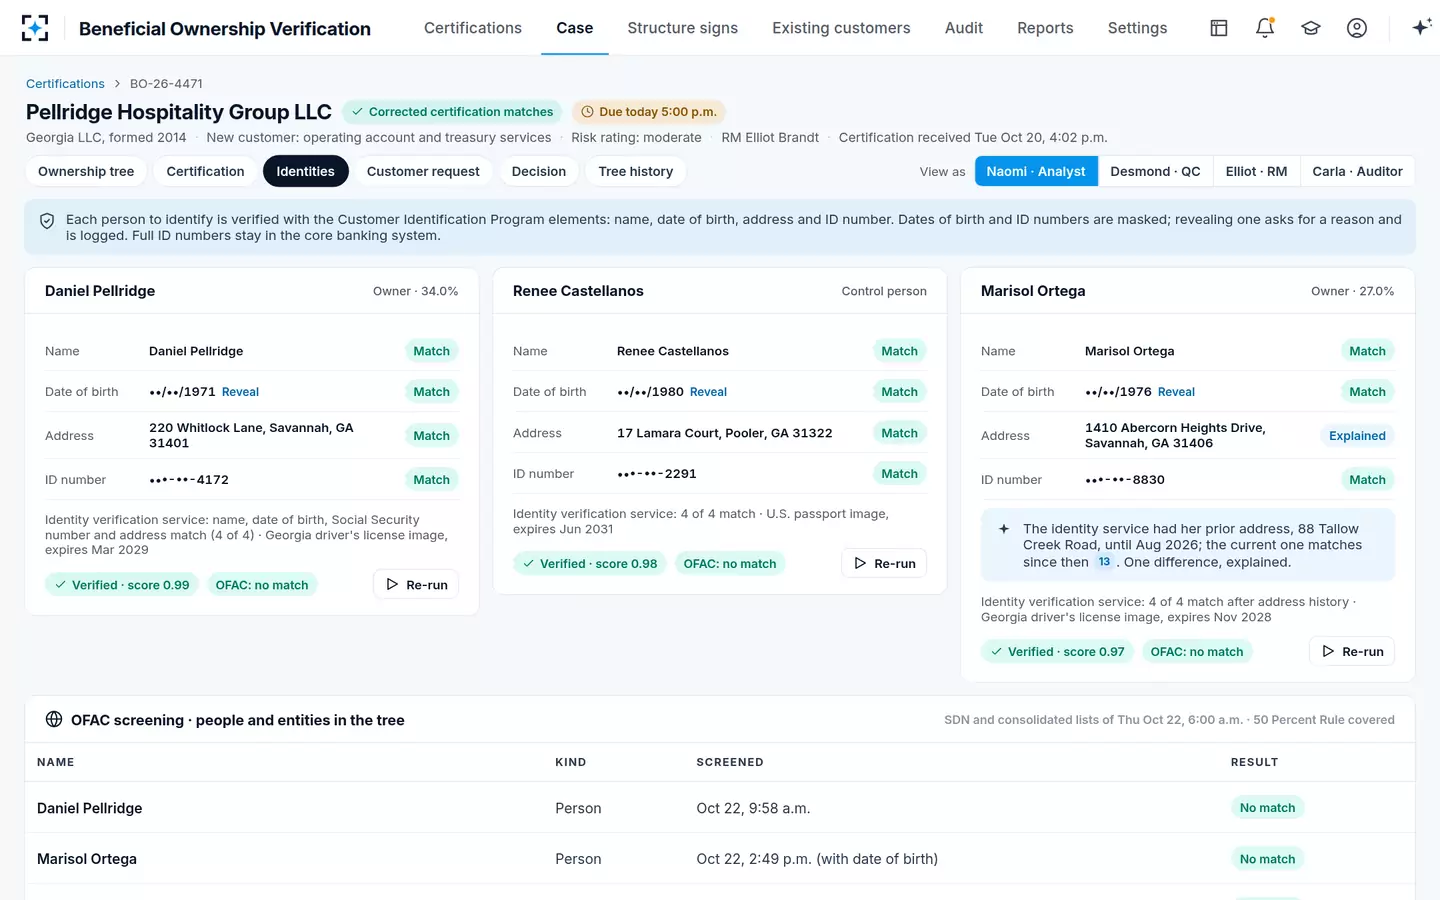Viewport: 1440px width, 900px height.
Task: Open Existing customers navigation item
Action: coord(841,28)
